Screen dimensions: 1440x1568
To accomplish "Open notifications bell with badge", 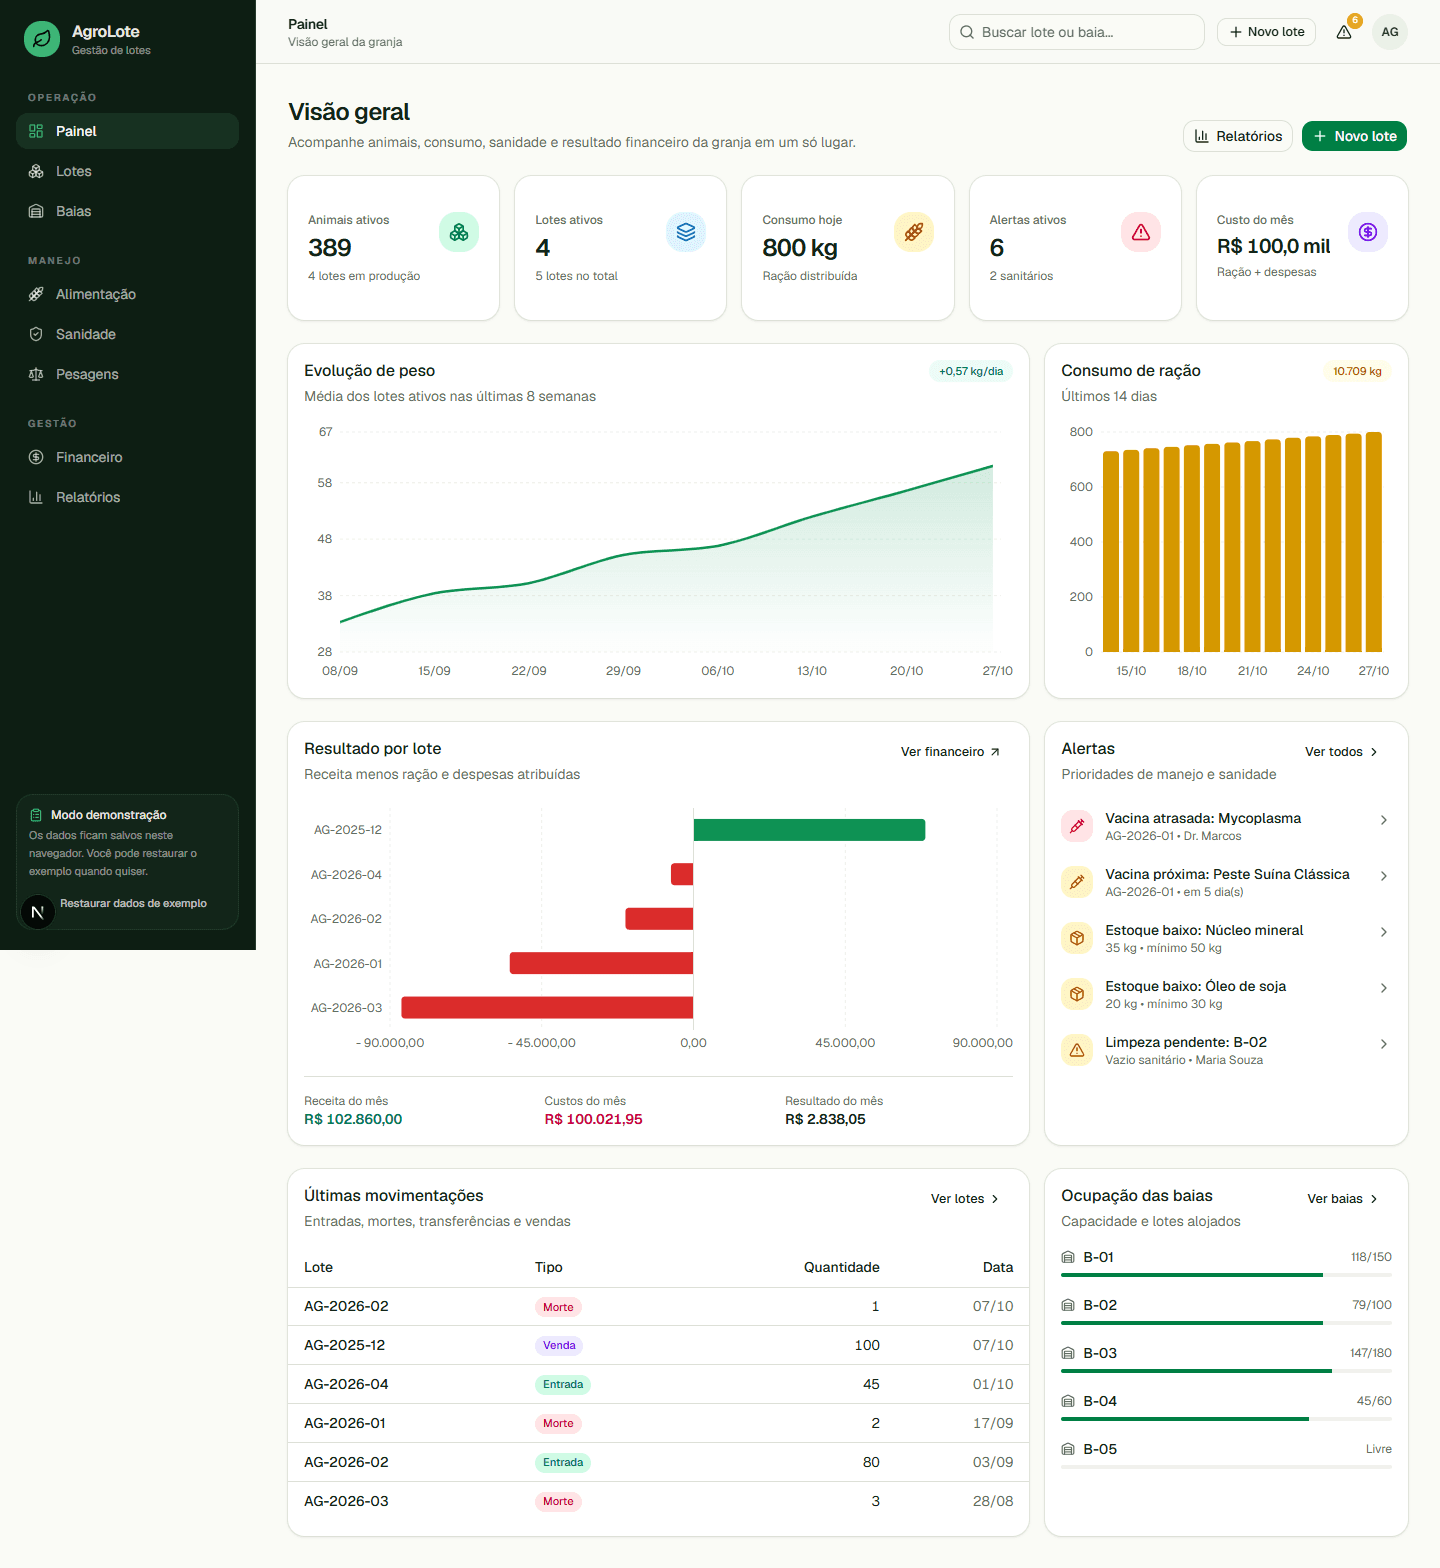I will click(x=1344, y=32).
